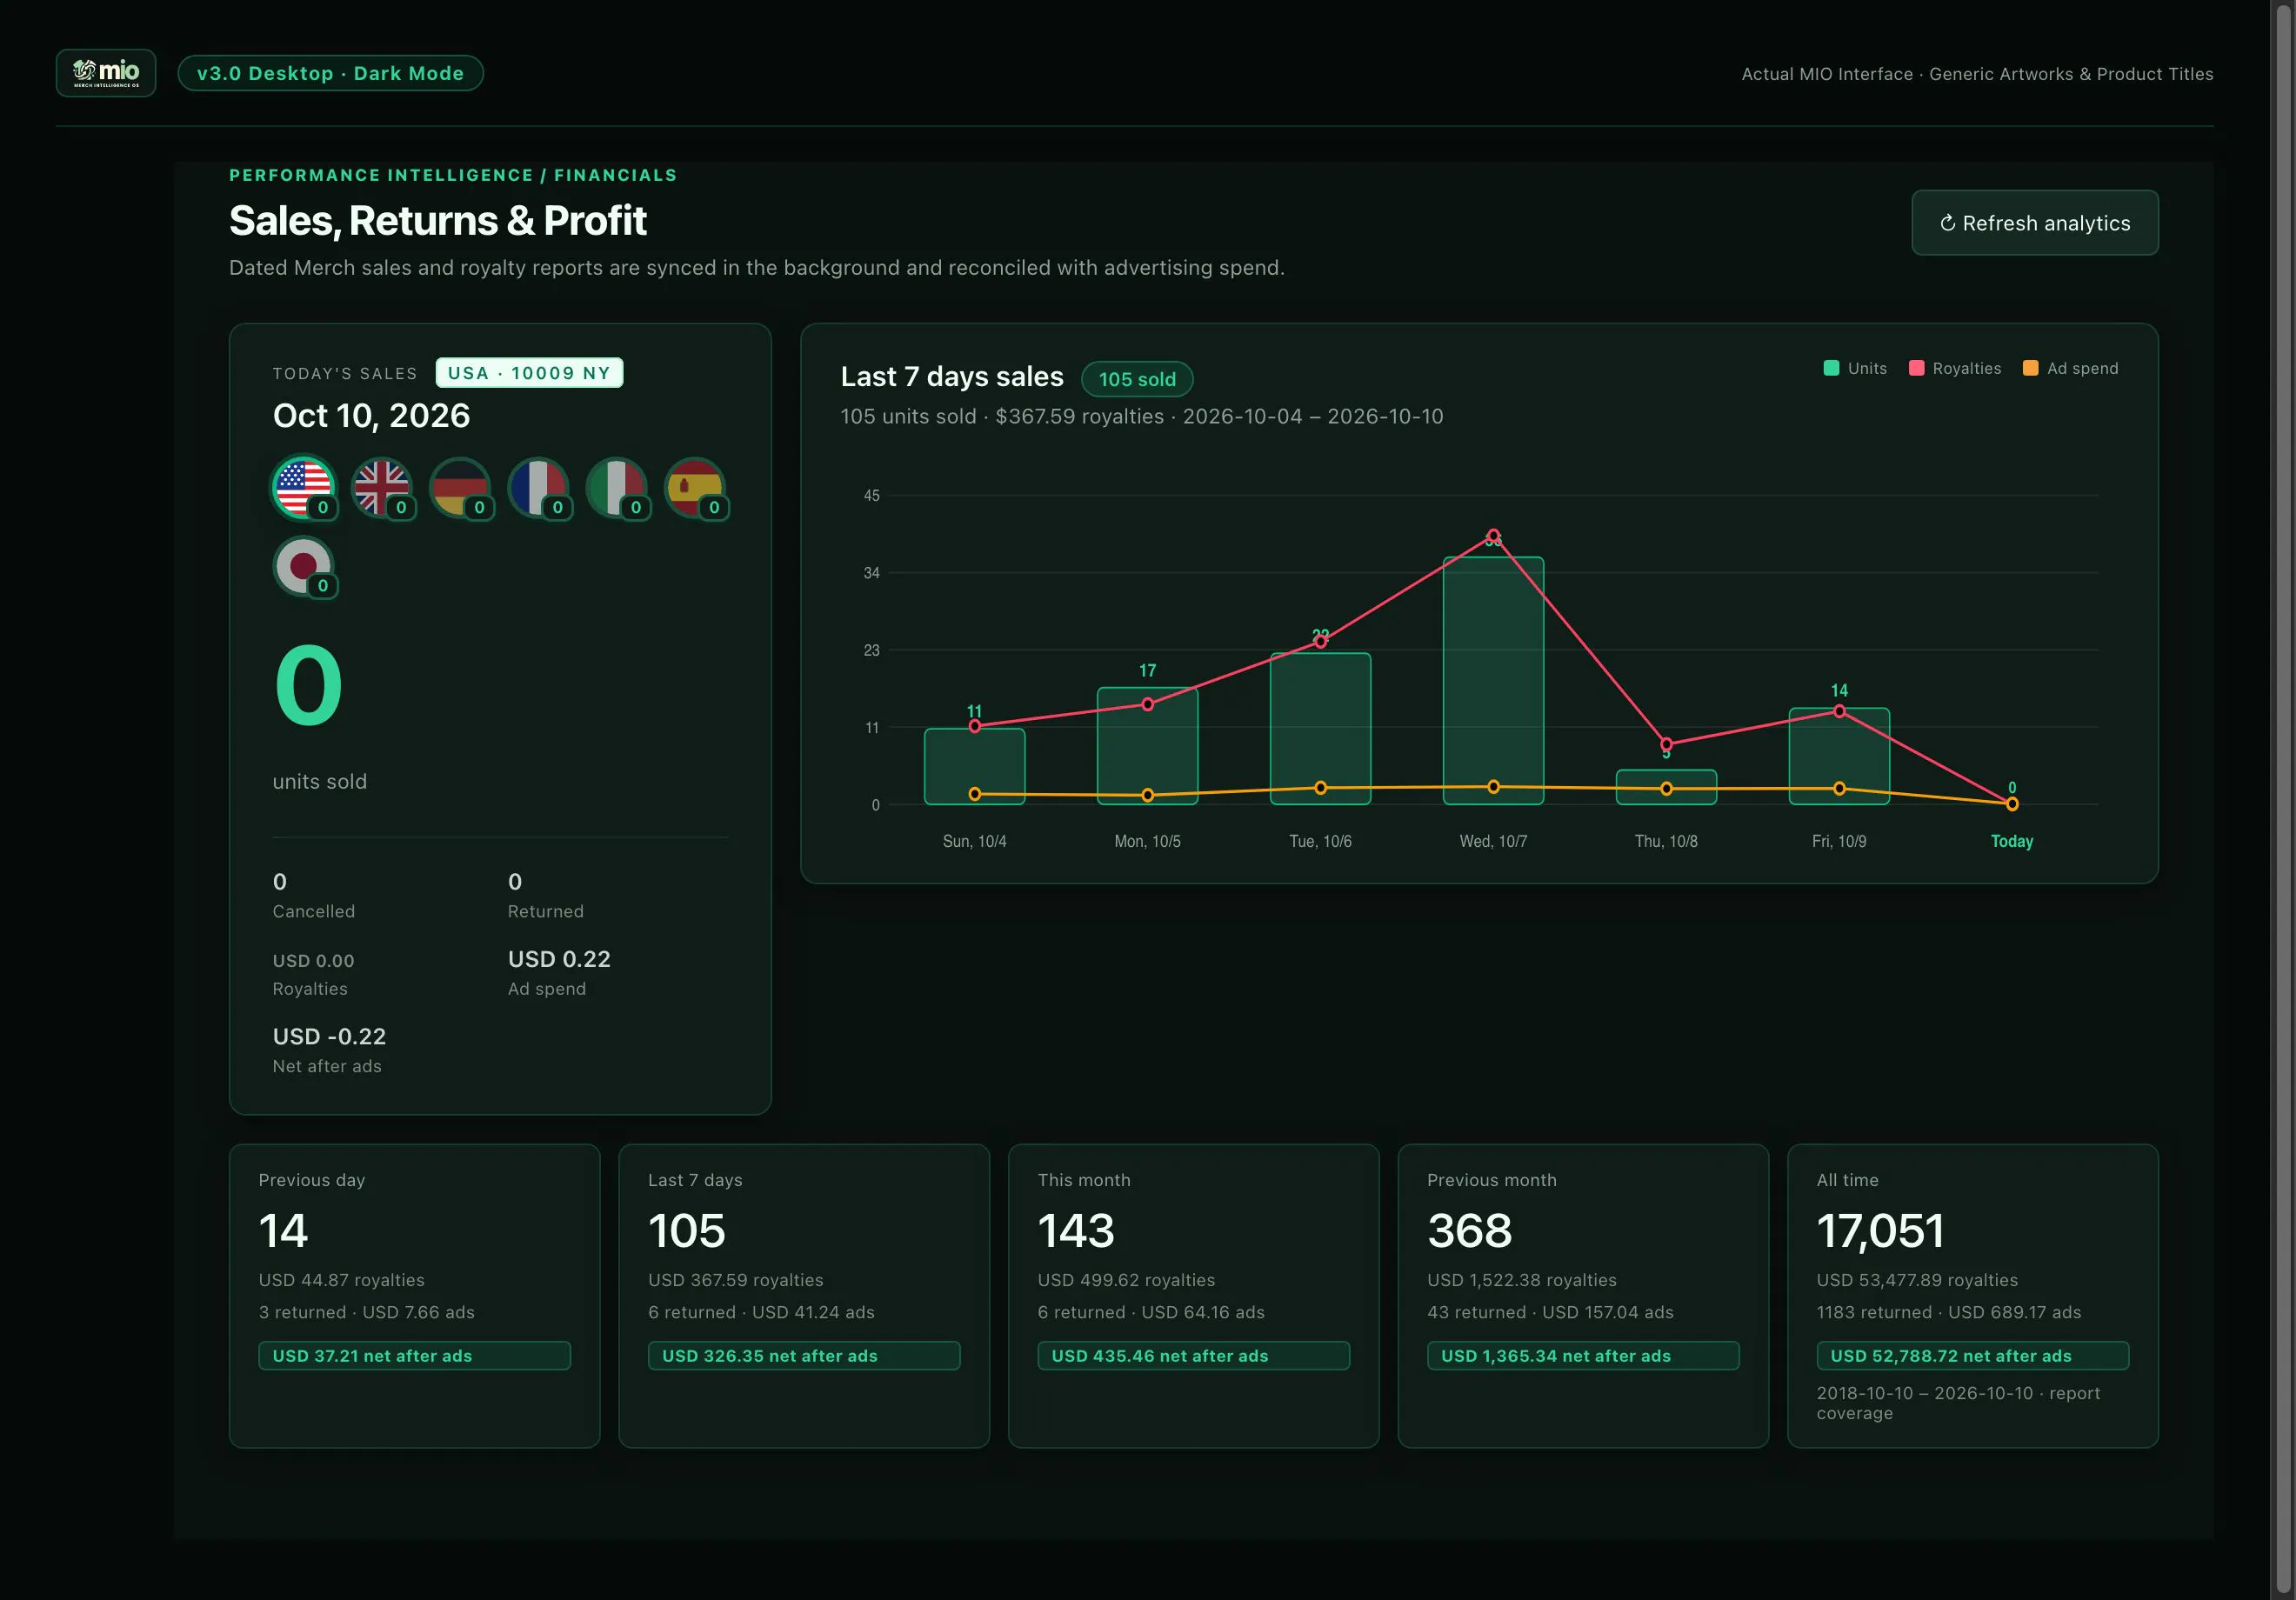Open the All time summary card
The width and height of the screenshot is (2296, 1600).
(x=1973, y=1296)
